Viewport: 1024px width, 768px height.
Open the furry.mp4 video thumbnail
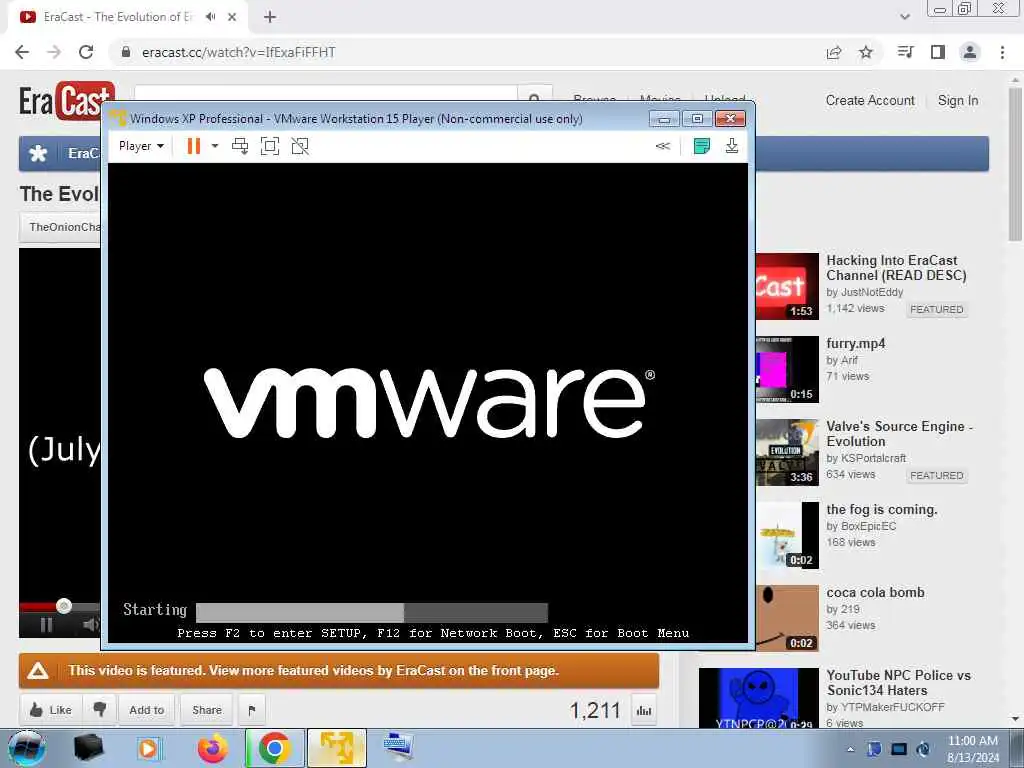(x=787, y=370)
